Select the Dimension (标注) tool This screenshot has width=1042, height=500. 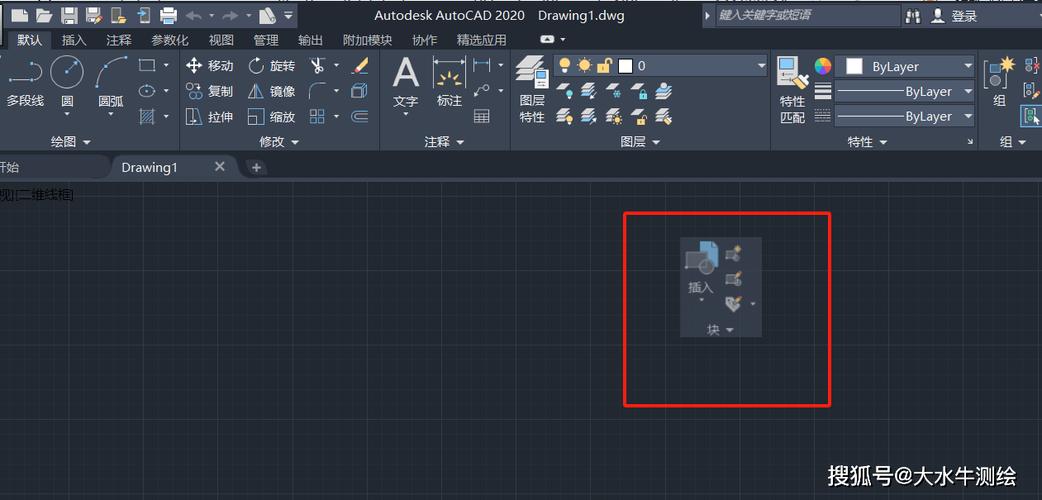click(449, 82)
